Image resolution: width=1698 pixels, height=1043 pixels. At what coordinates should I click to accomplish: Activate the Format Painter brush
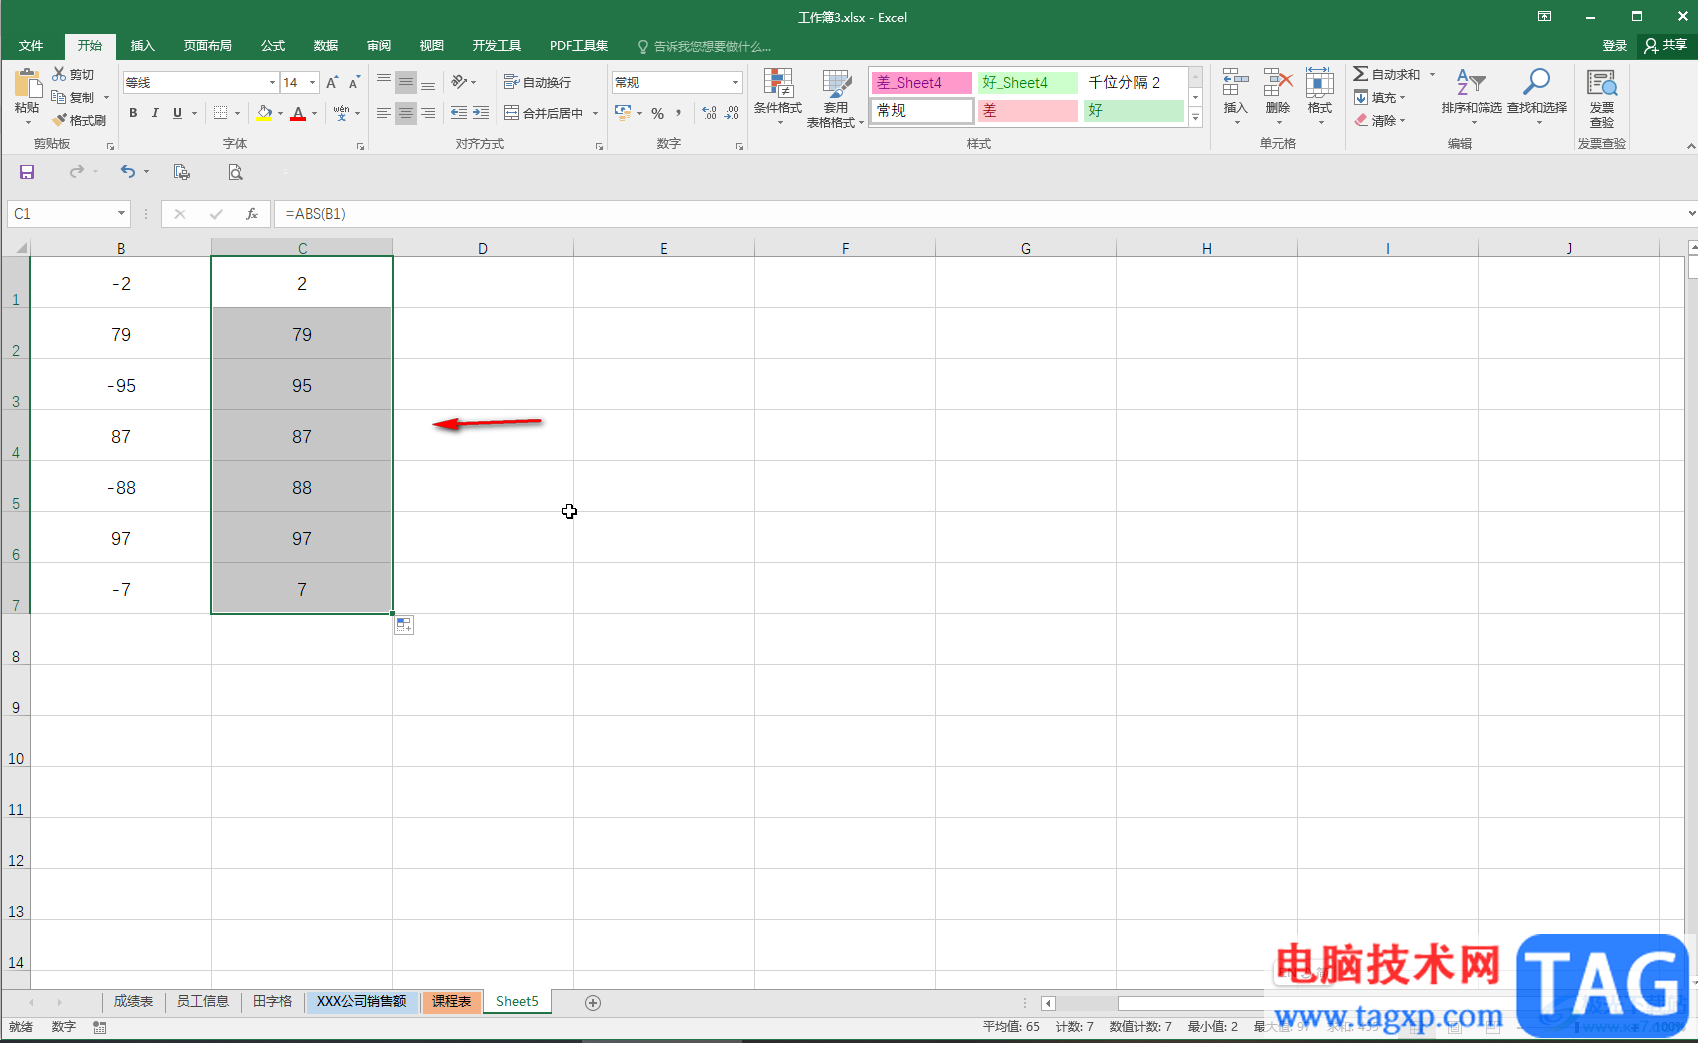pos(59,120)
